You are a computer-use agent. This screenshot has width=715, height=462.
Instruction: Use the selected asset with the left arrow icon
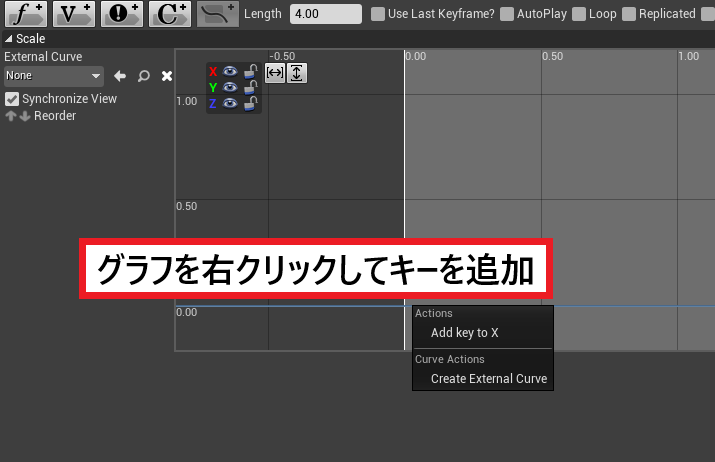(120, 76)
